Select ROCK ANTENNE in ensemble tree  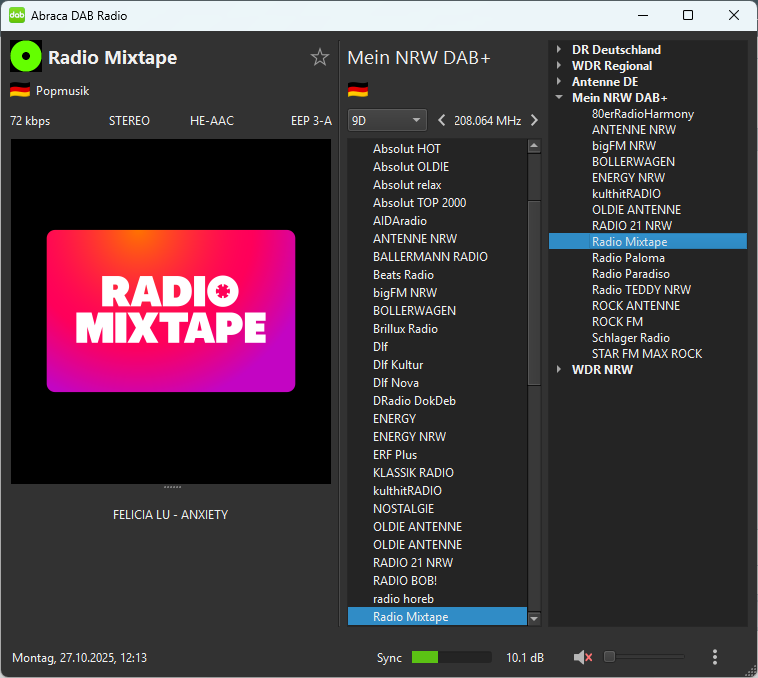click(x=635, y=306)
